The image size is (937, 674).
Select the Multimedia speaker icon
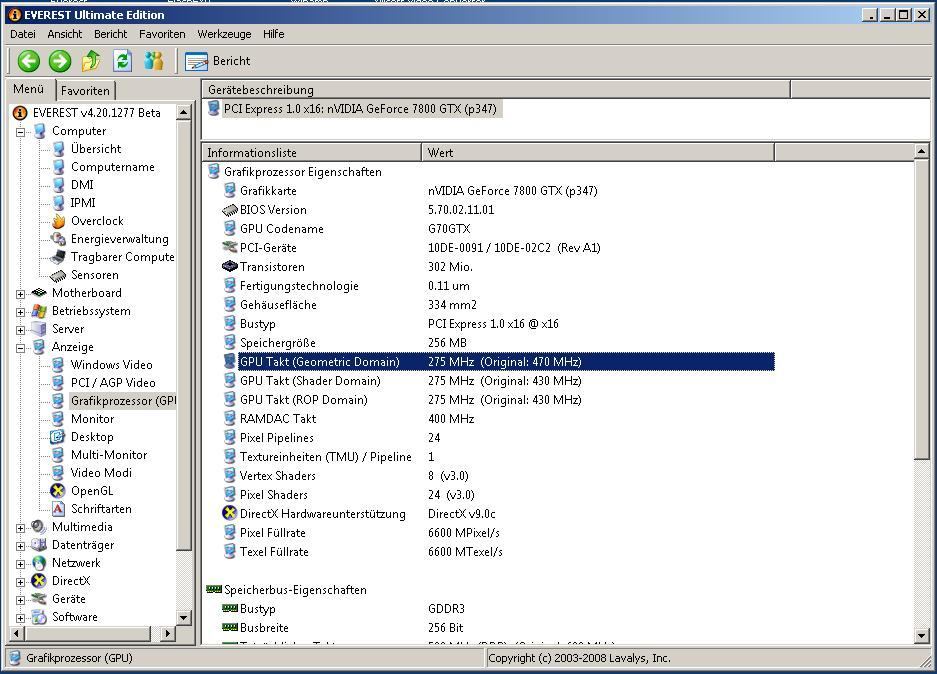(x=39, y=526)
